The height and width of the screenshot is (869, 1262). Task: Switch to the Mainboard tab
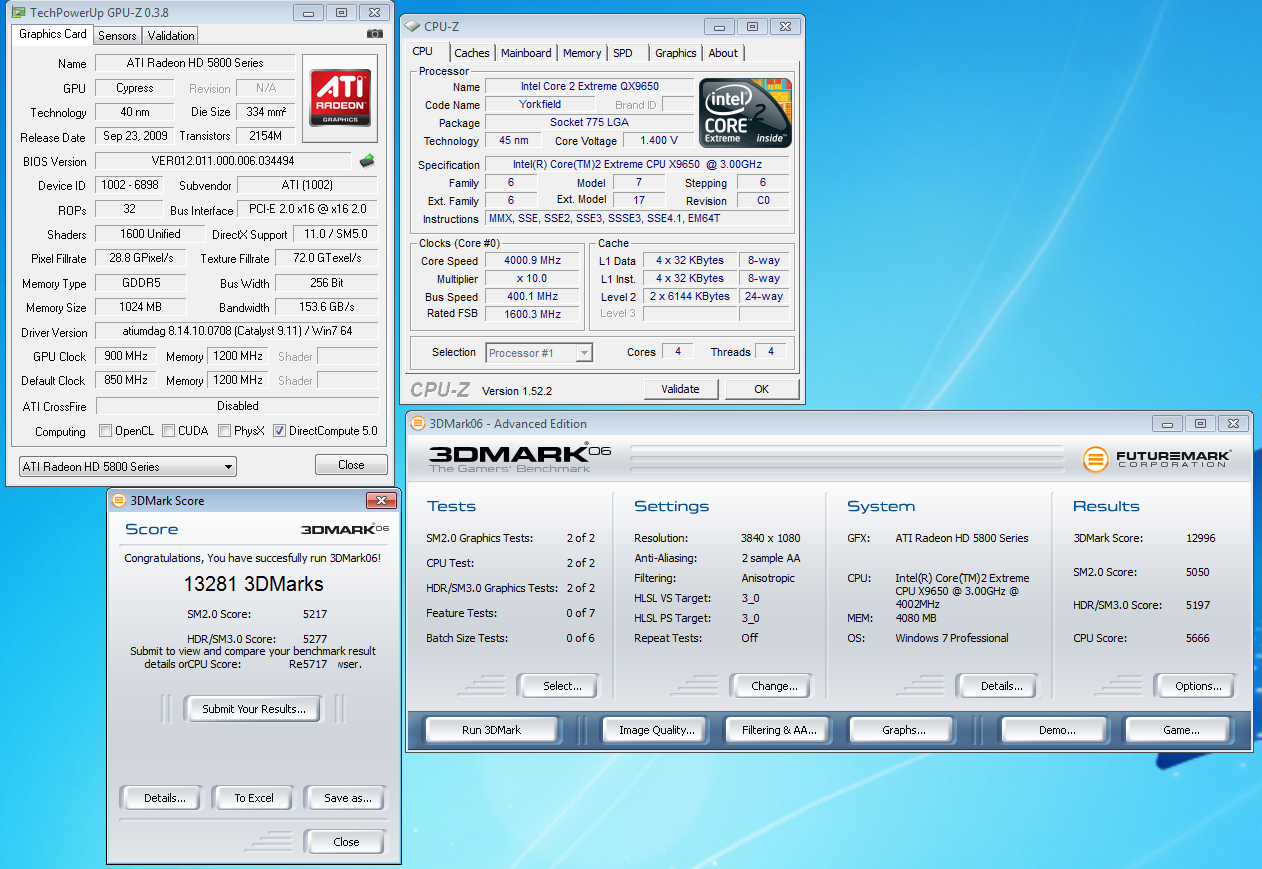526,53
